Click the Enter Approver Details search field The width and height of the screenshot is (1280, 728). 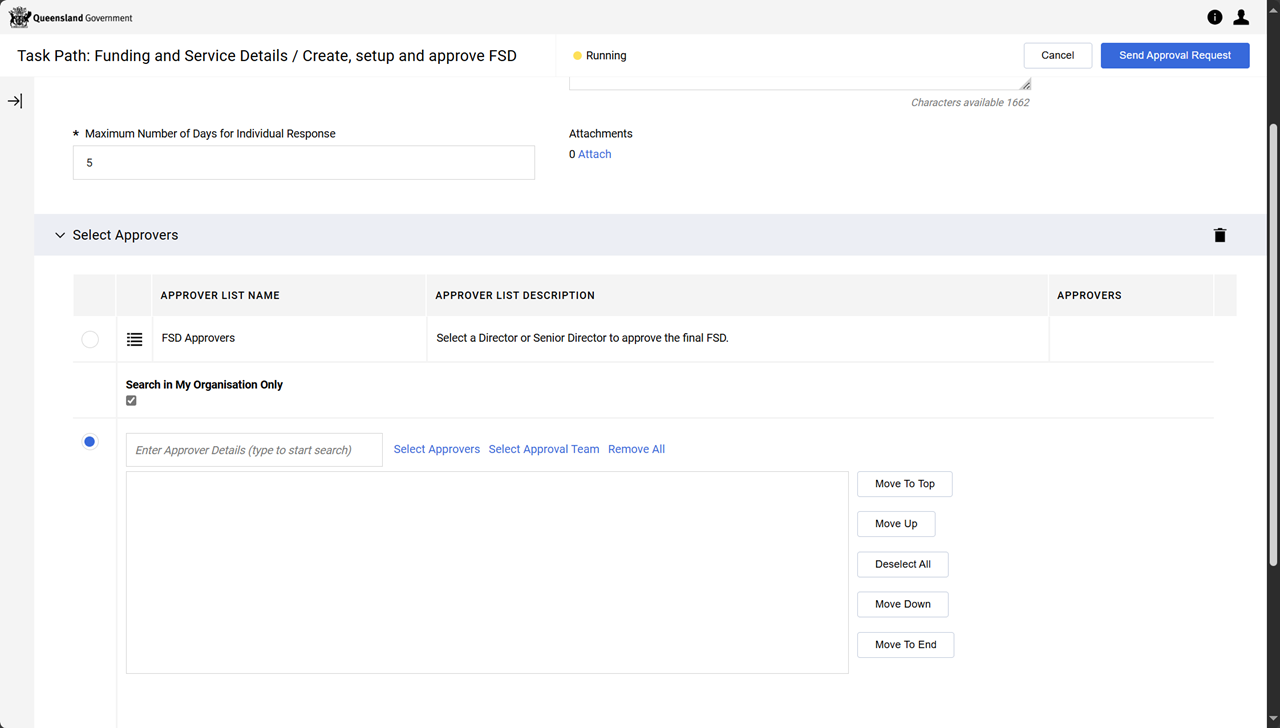pyautogui.click(x=254, y=450)
